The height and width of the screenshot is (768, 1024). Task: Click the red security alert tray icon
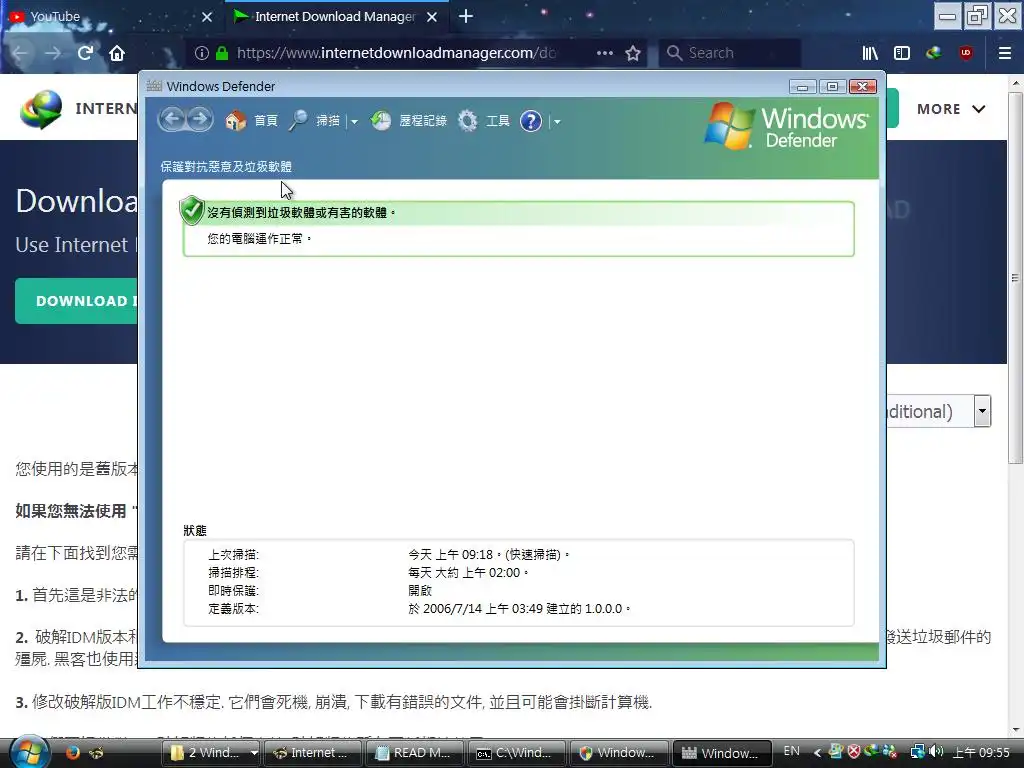(x=854, y=751)
